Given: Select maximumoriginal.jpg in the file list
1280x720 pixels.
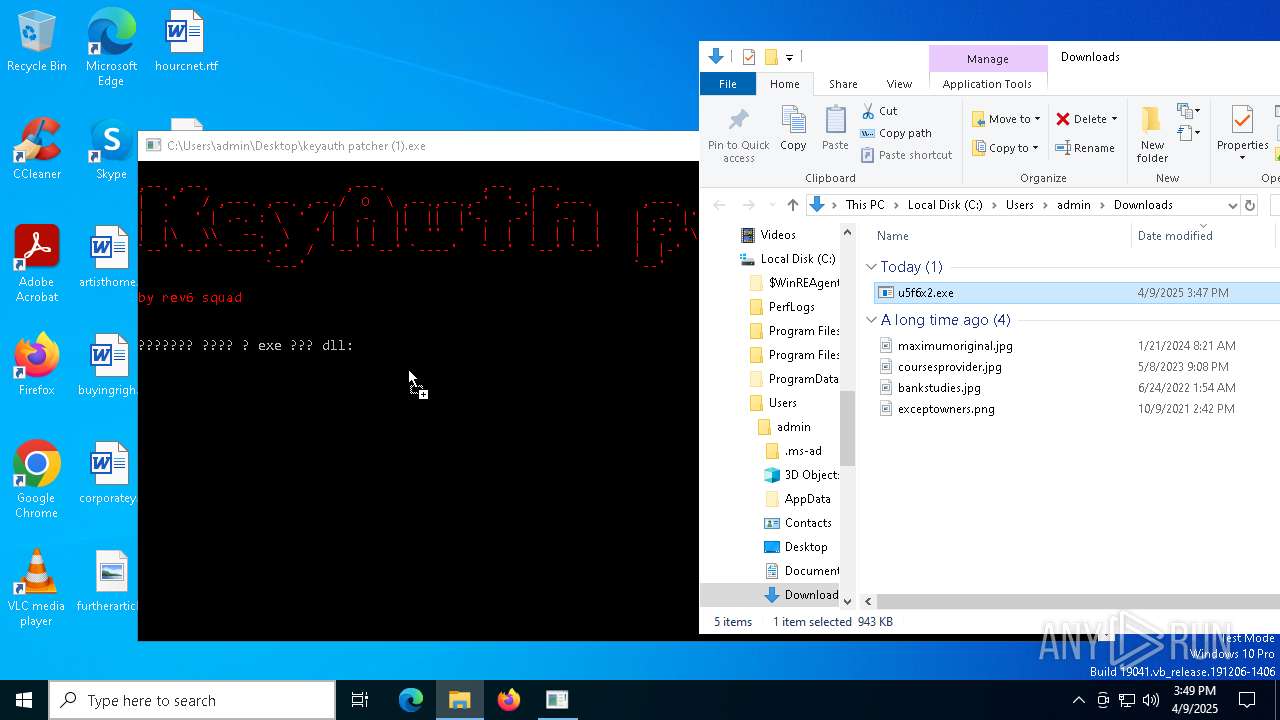Looking at the screenshot, I should click(x=955, y=346).
